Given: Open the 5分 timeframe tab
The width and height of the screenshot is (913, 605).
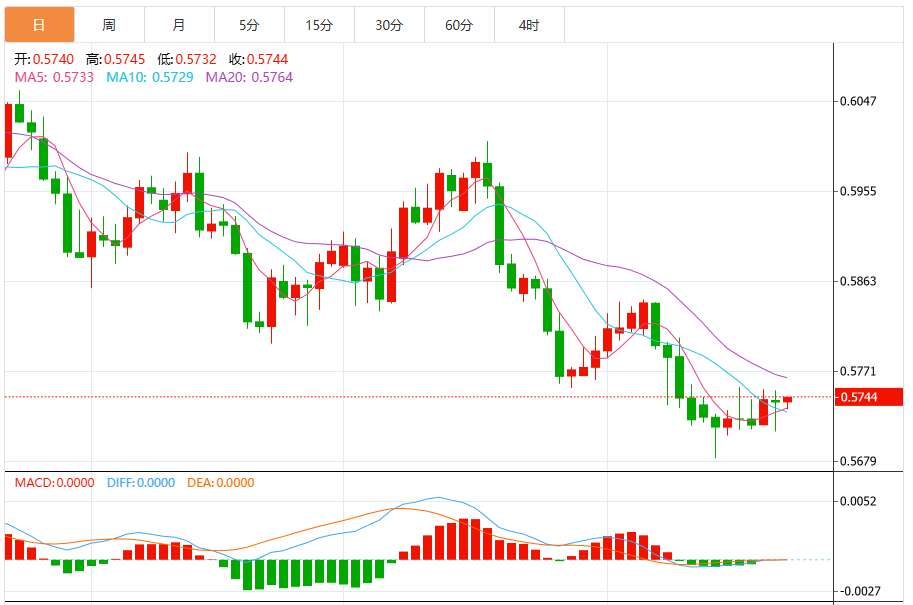Looking at the screenshot, I should [249, 25].
